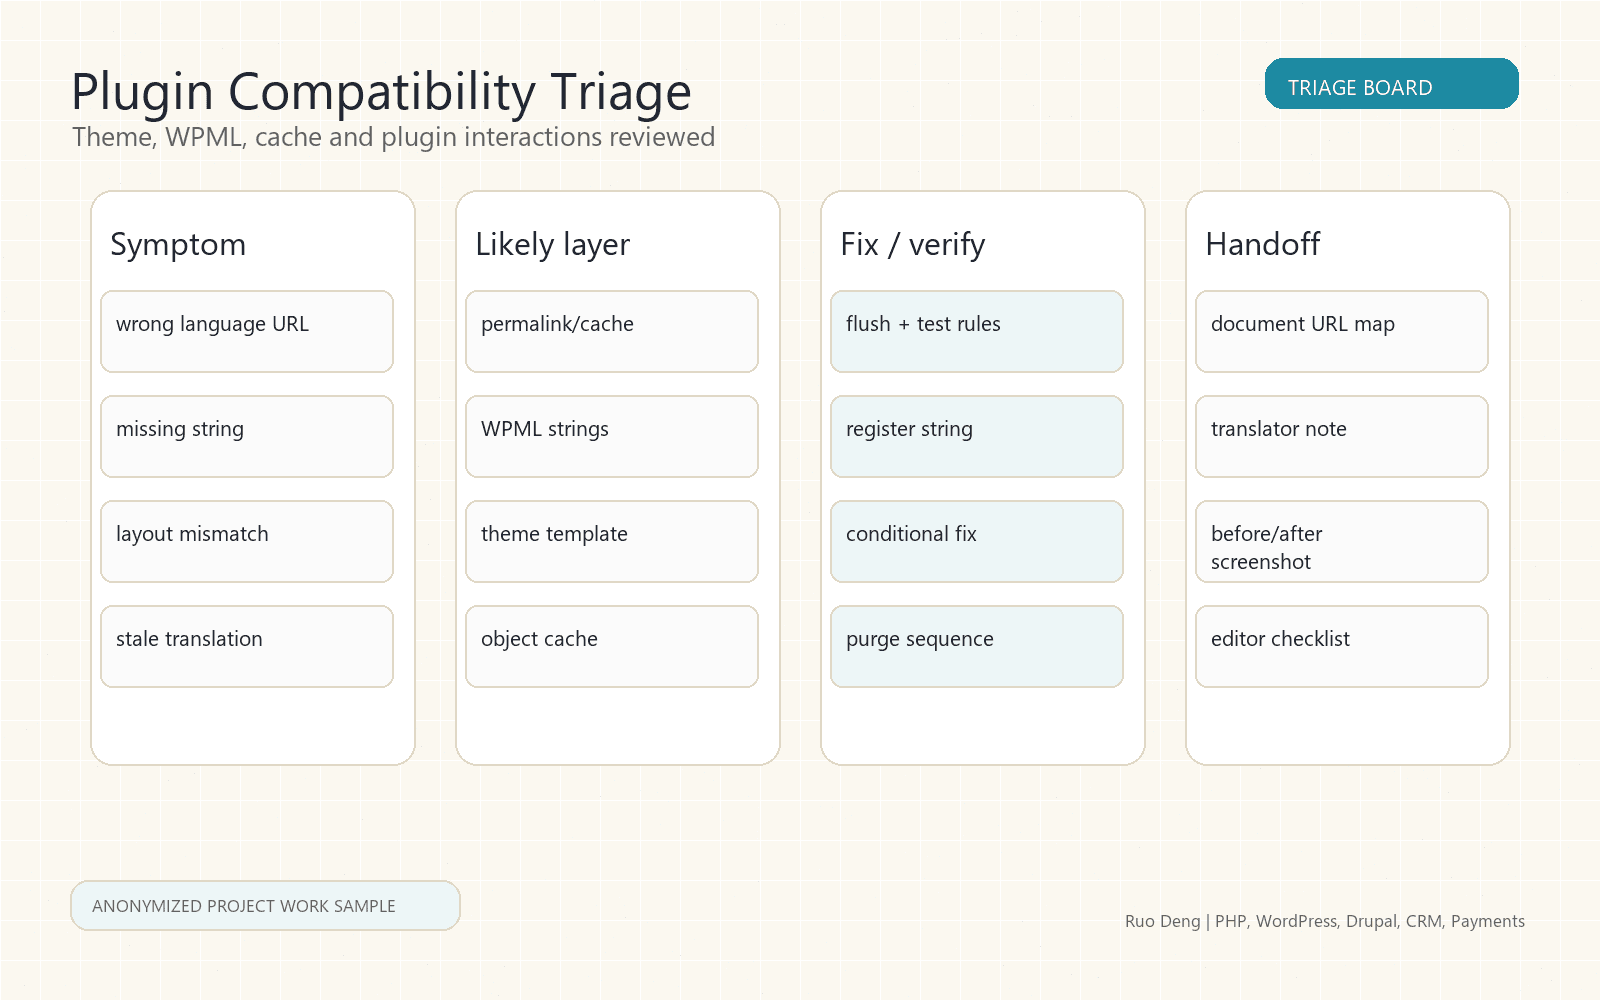This screenshot has height=1000, width=1600.
Task: Click the Fix / verify column heading
Action: tap(913, 245)
